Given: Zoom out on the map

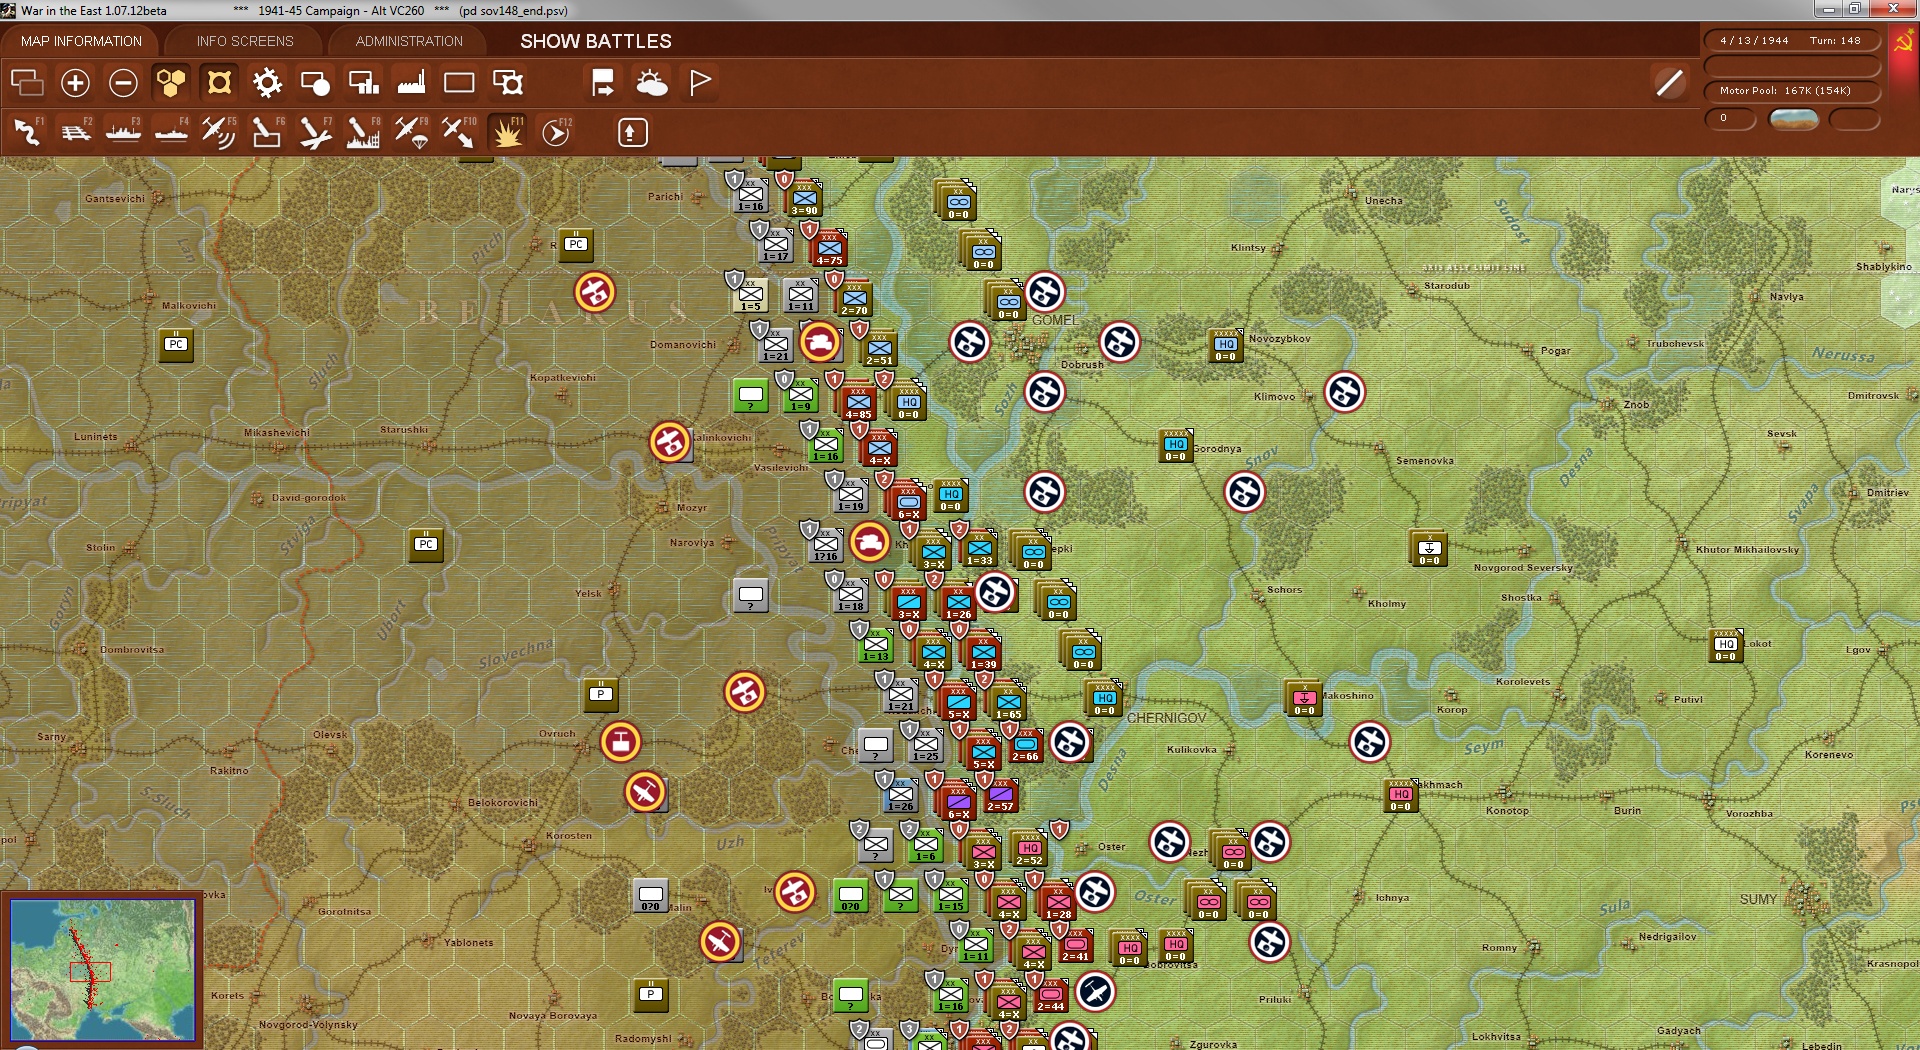Looking at the screenshot, I should point(123,84).
